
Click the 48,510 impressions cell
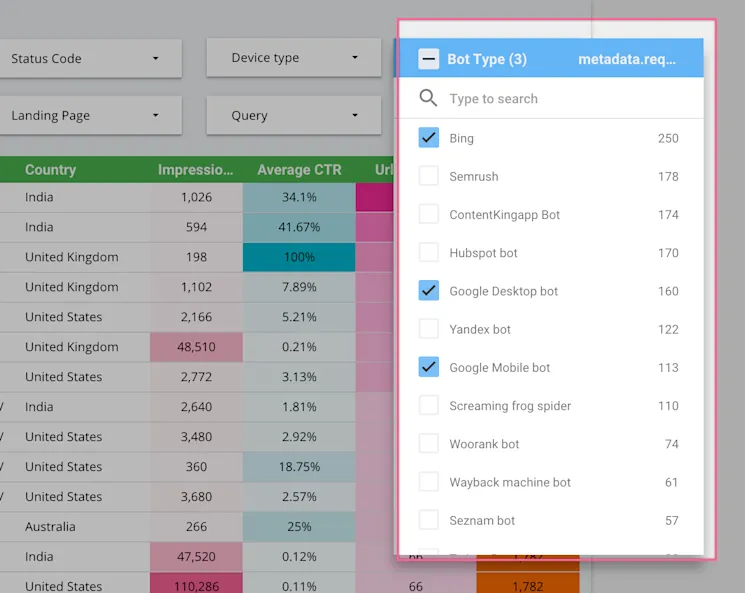[x=196, y=347]
